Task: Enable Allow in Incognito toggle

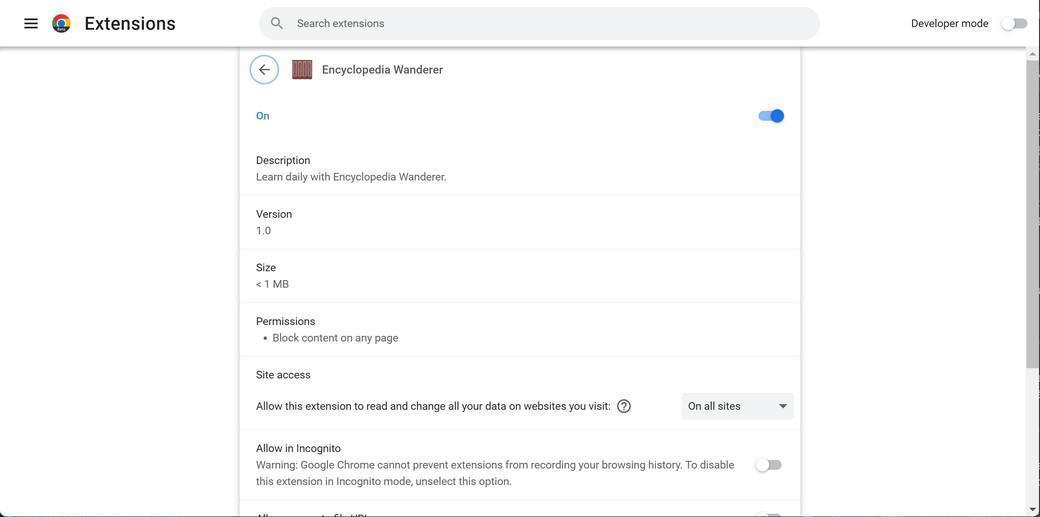Action: (x=768, y=465)
